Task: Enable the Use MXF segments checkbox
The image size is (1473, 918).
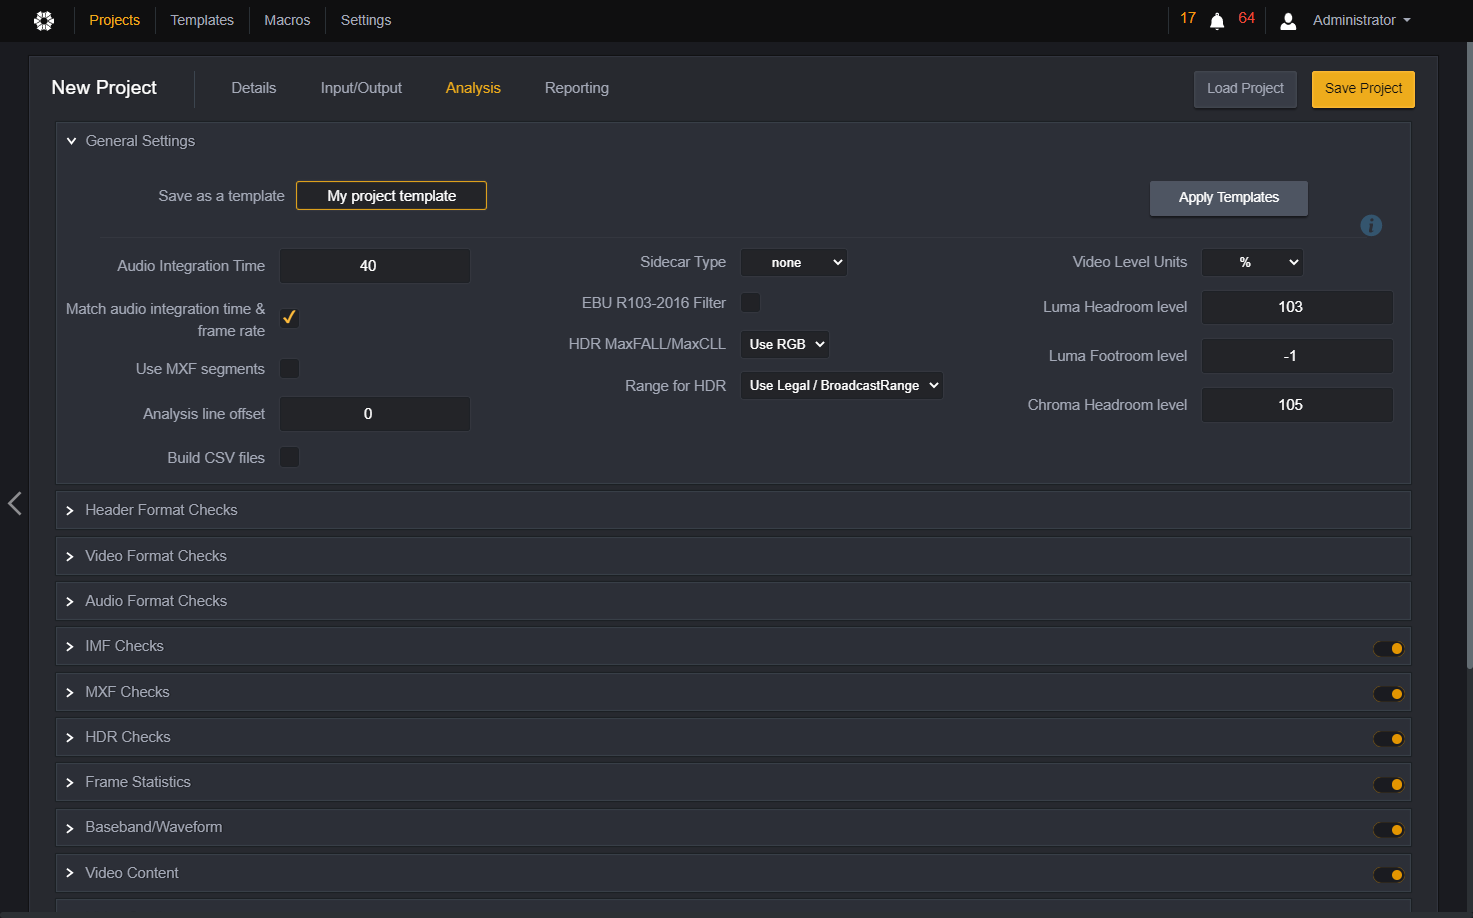Action: point(289,369)
